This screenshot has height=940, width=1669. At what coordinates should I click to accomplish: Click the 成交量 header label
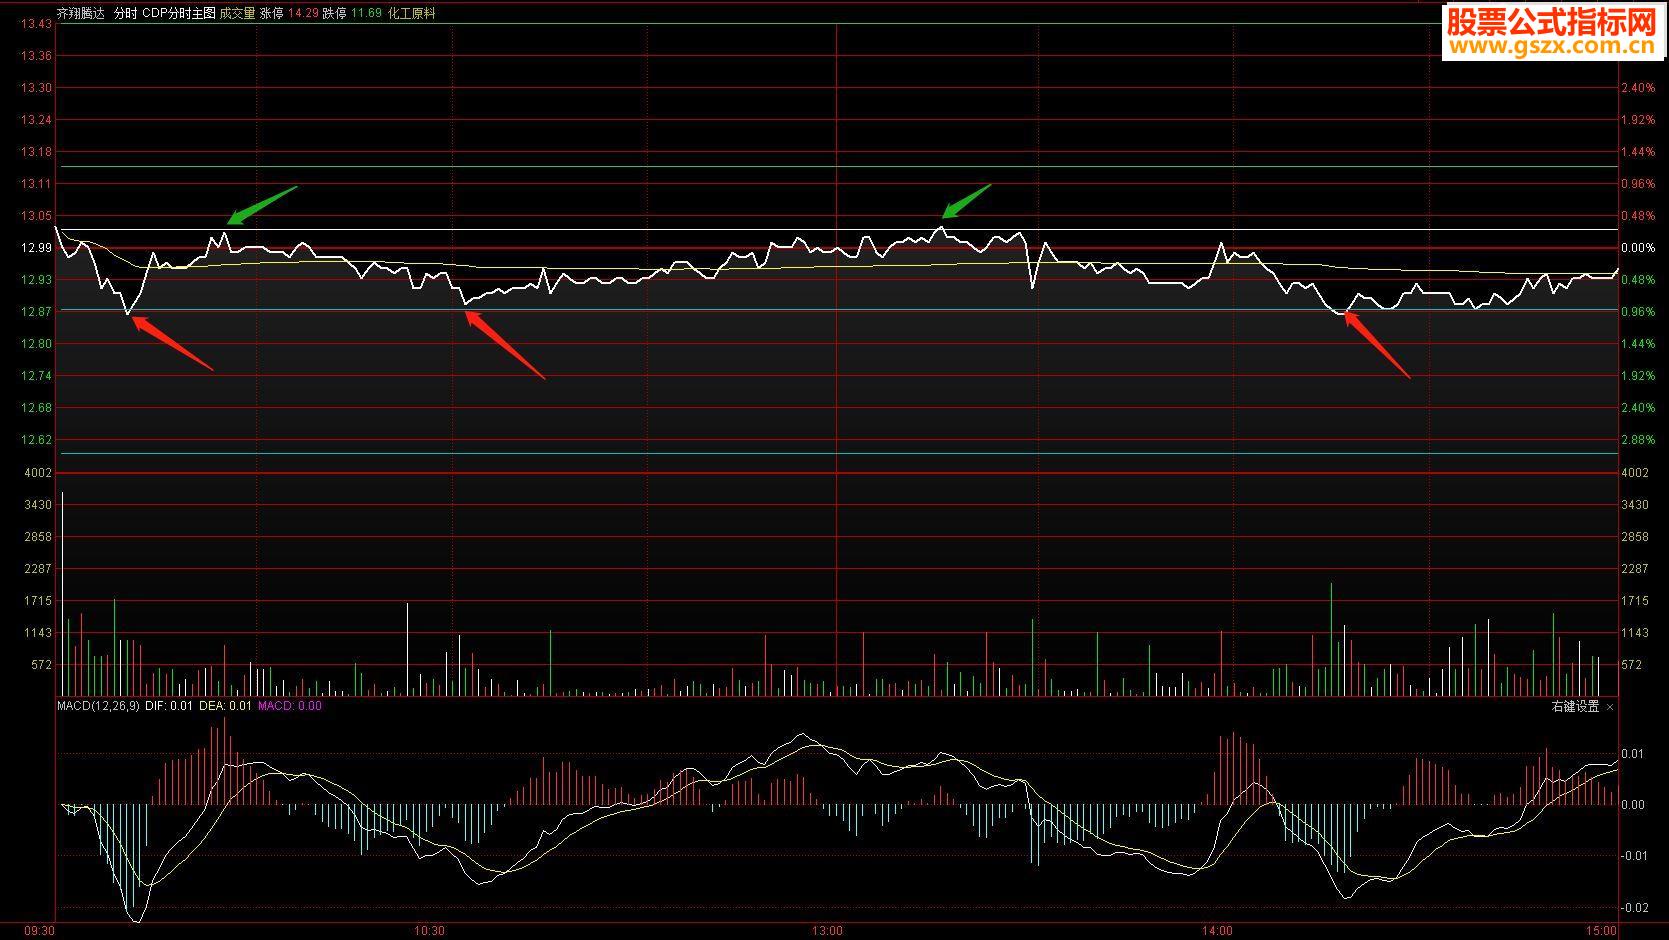237,14
